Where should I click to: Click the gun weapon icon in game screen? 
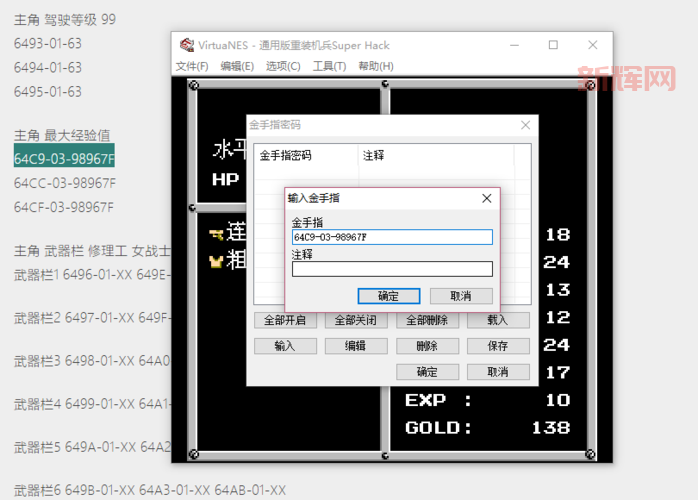coord(214,234)
